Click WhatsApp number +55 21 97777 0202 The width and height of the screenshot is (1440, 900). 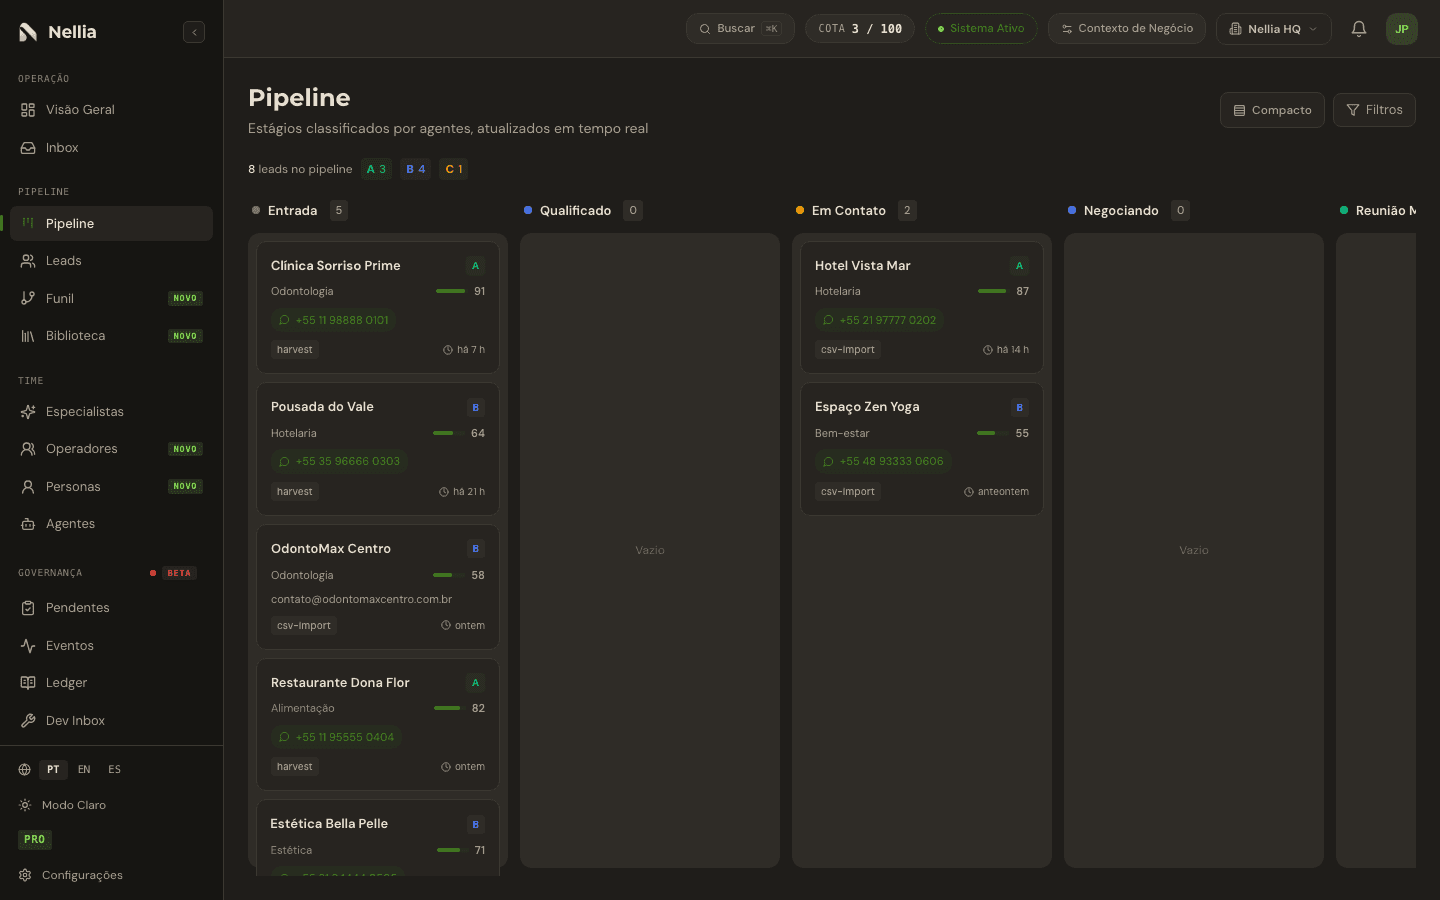point(879,321)
